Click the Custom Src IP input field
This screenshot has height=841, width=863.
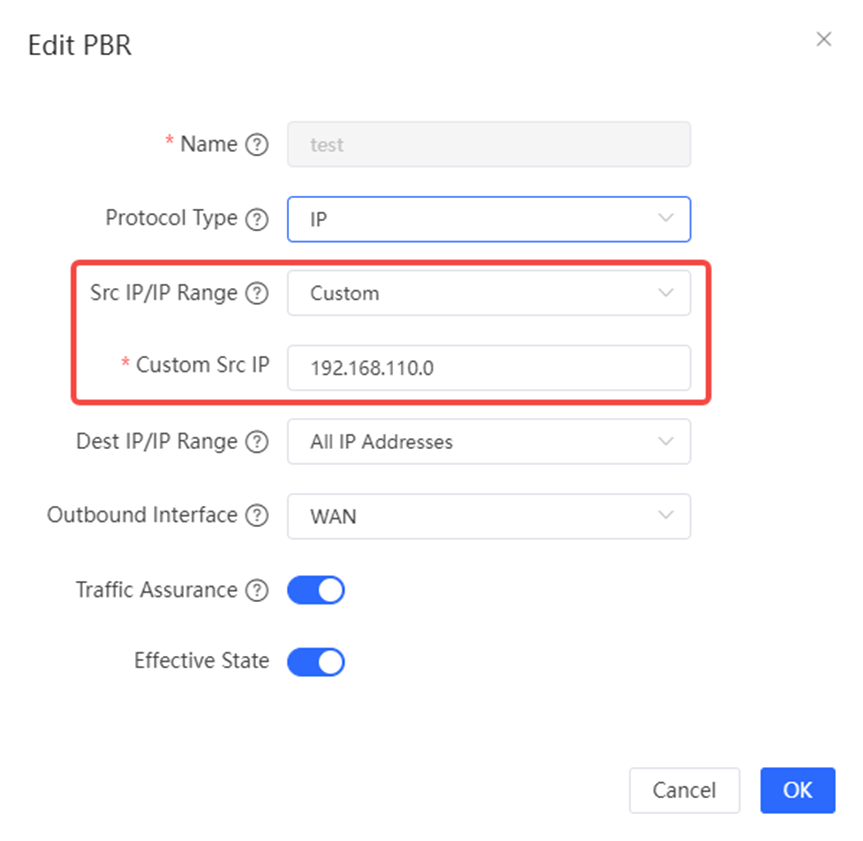coord(489,368)
